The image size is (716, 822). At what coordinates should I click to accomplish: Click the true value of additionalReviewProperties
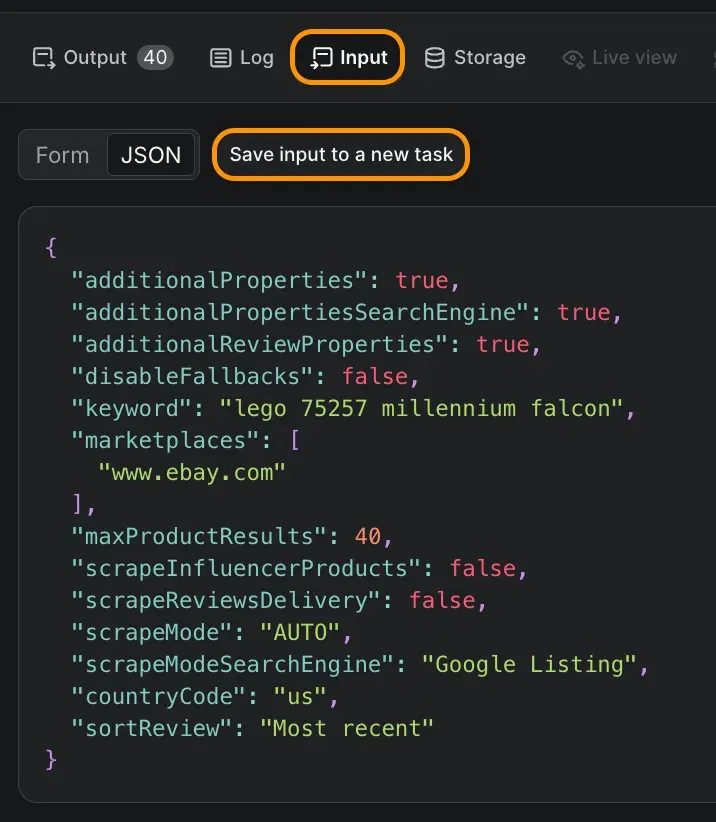502,344
